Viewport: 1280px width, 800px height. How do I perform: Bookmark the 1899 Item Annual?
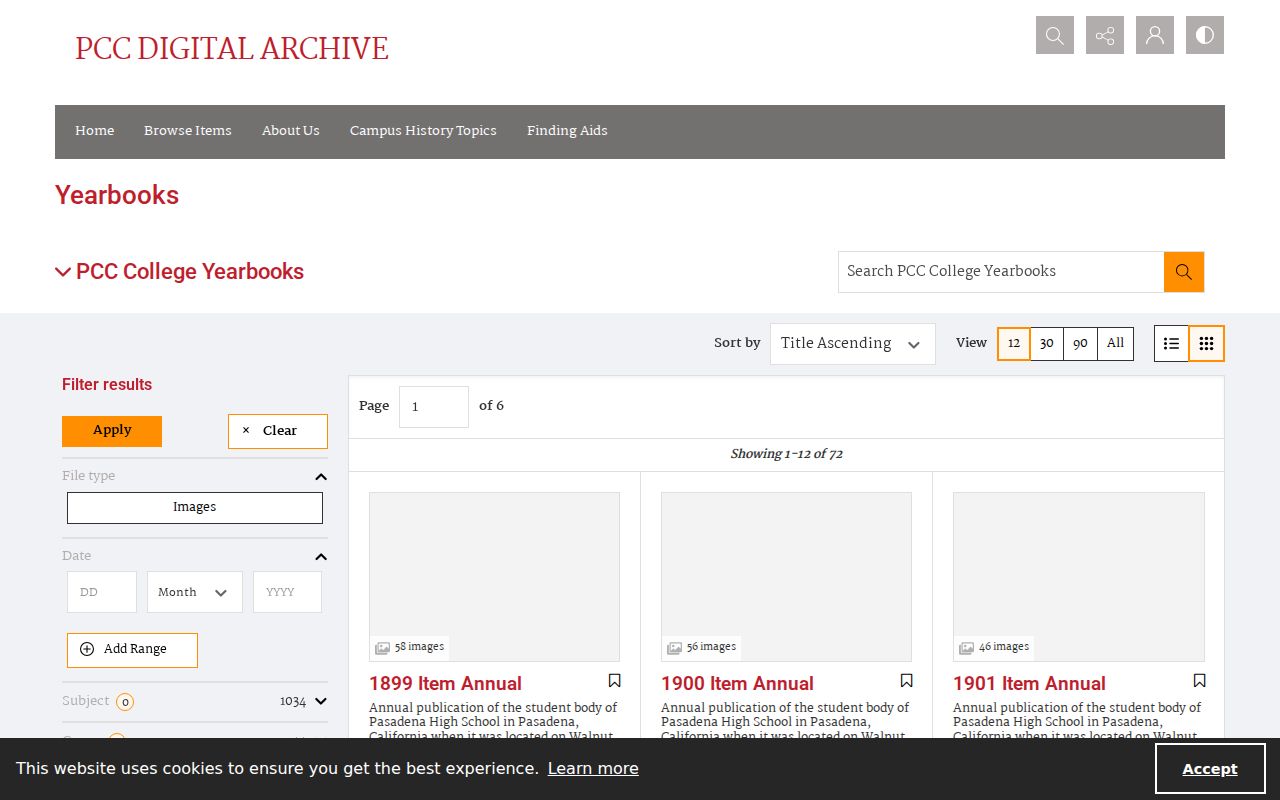click(614, 681)
